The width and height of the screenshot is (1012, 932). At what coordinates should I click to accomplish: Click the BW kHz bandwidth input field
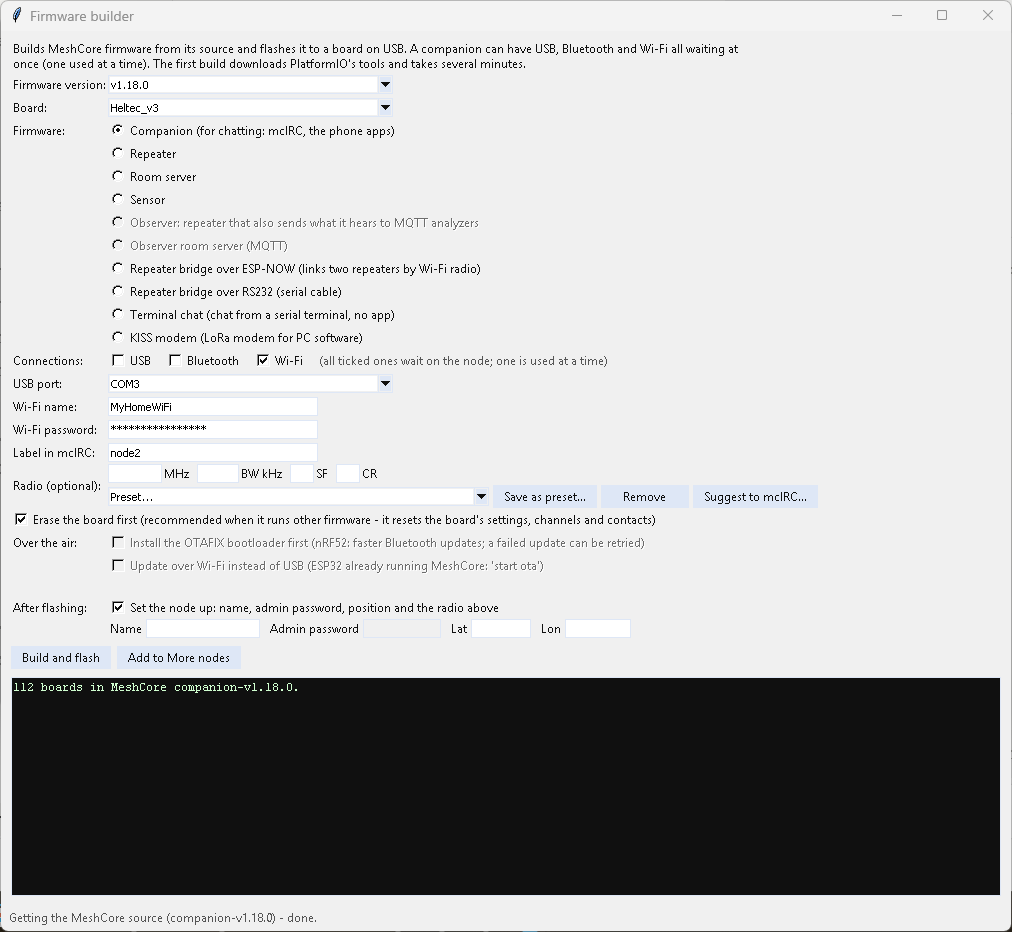coord(218,474)
